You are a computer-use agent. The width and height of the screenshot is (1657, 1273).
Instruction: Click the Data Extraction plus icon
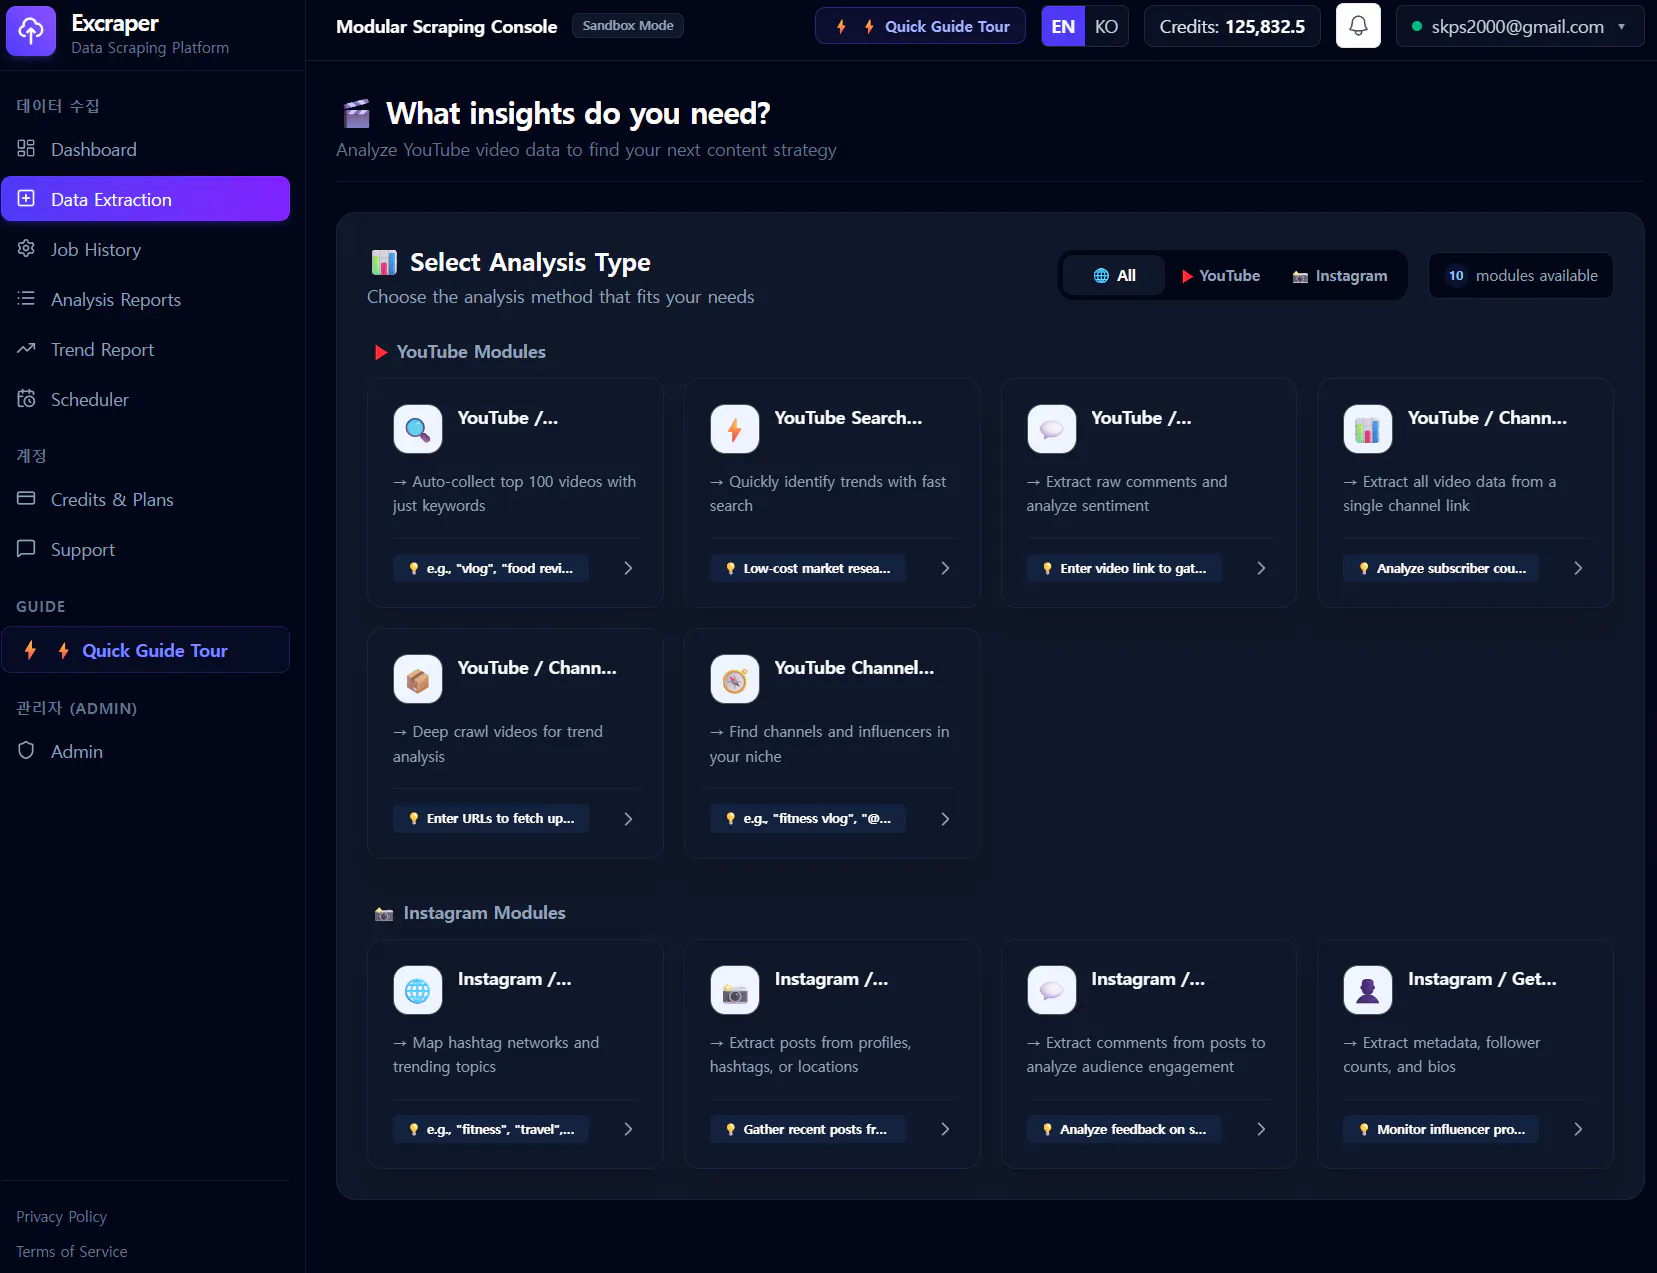coord(26,198)
